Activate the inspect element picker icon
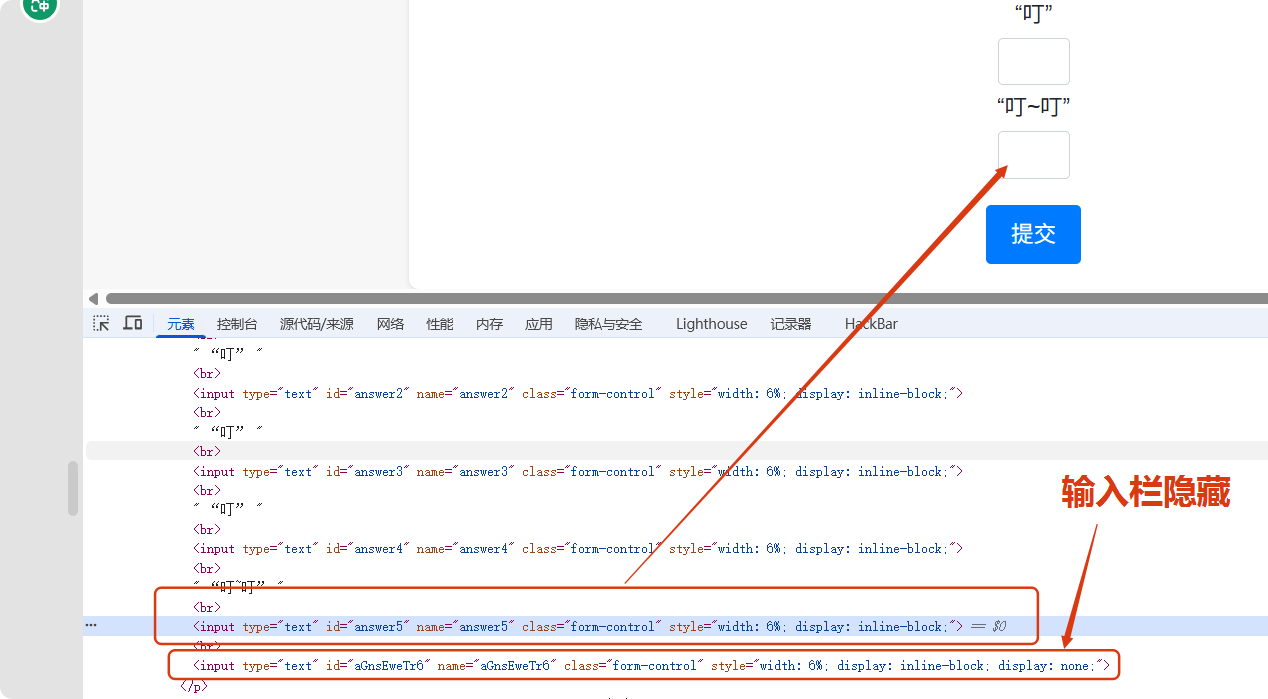This screenshot has width=1268, height=699. pos(101,323)
